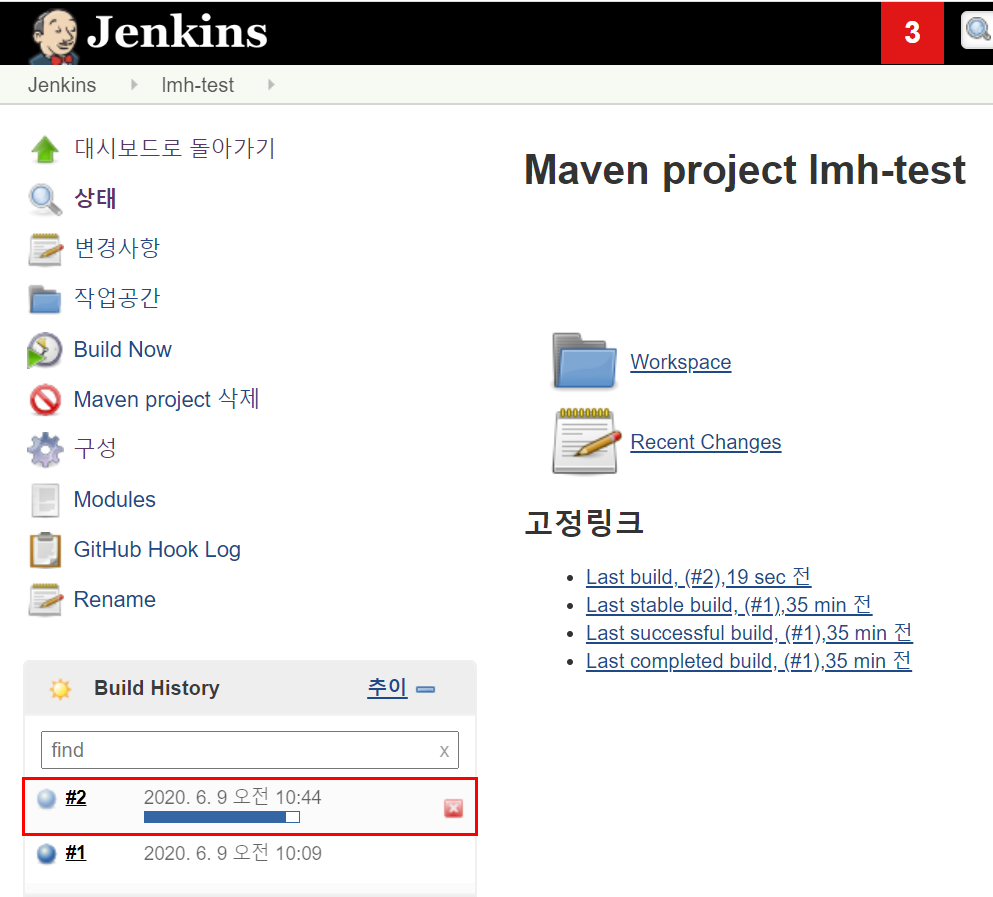This screenshot has height=897, width=993.
Task: Expand the arrow after lmh-test breadcrumb
Action: click(x=271, y=84)
